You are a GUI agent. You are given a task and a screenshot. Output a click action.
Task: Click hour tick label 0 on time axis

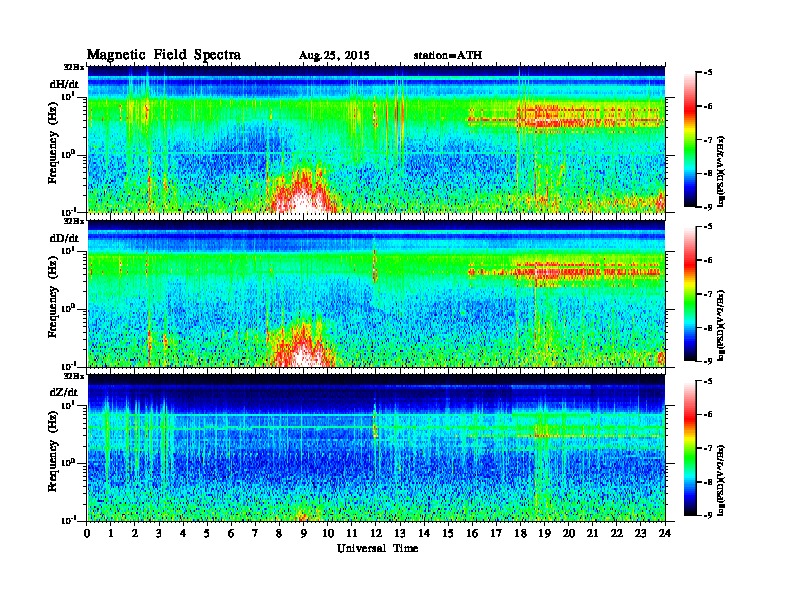point(87,533)
